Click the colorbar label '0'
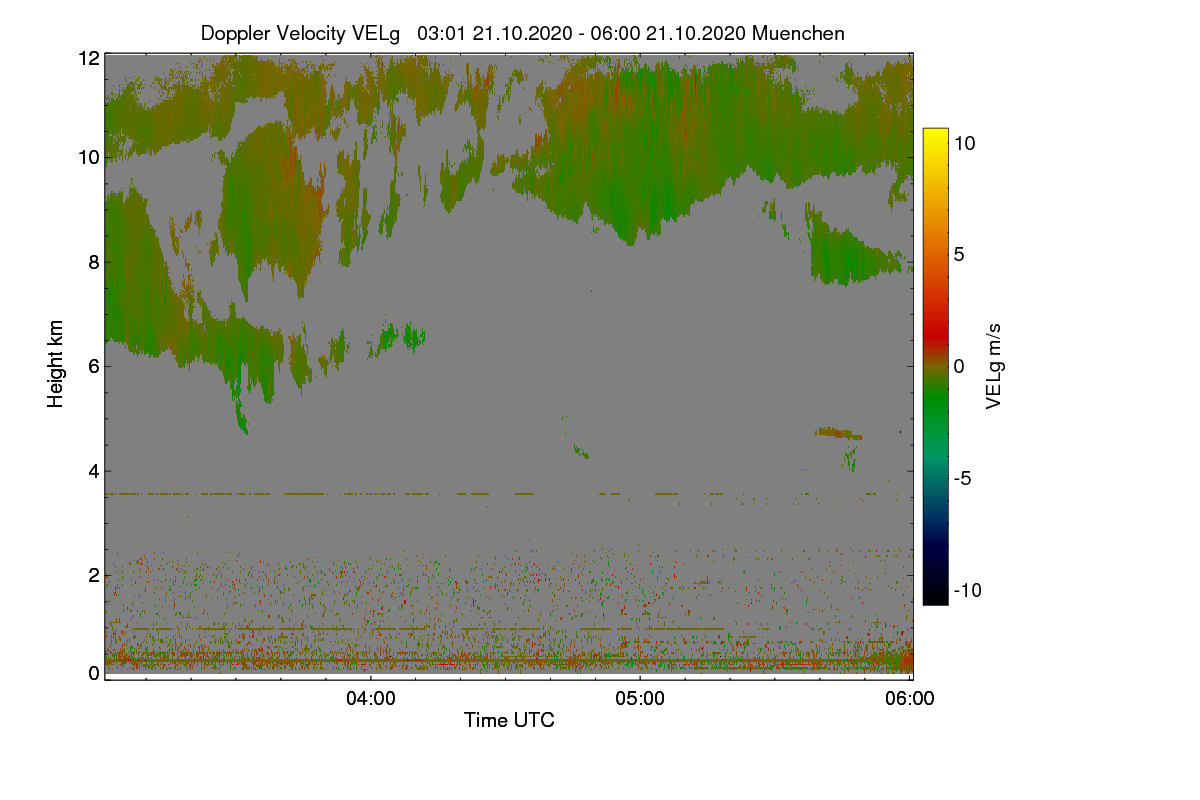Image resolution: width=1200 pixels, height=800 pixels. (958, 366)
